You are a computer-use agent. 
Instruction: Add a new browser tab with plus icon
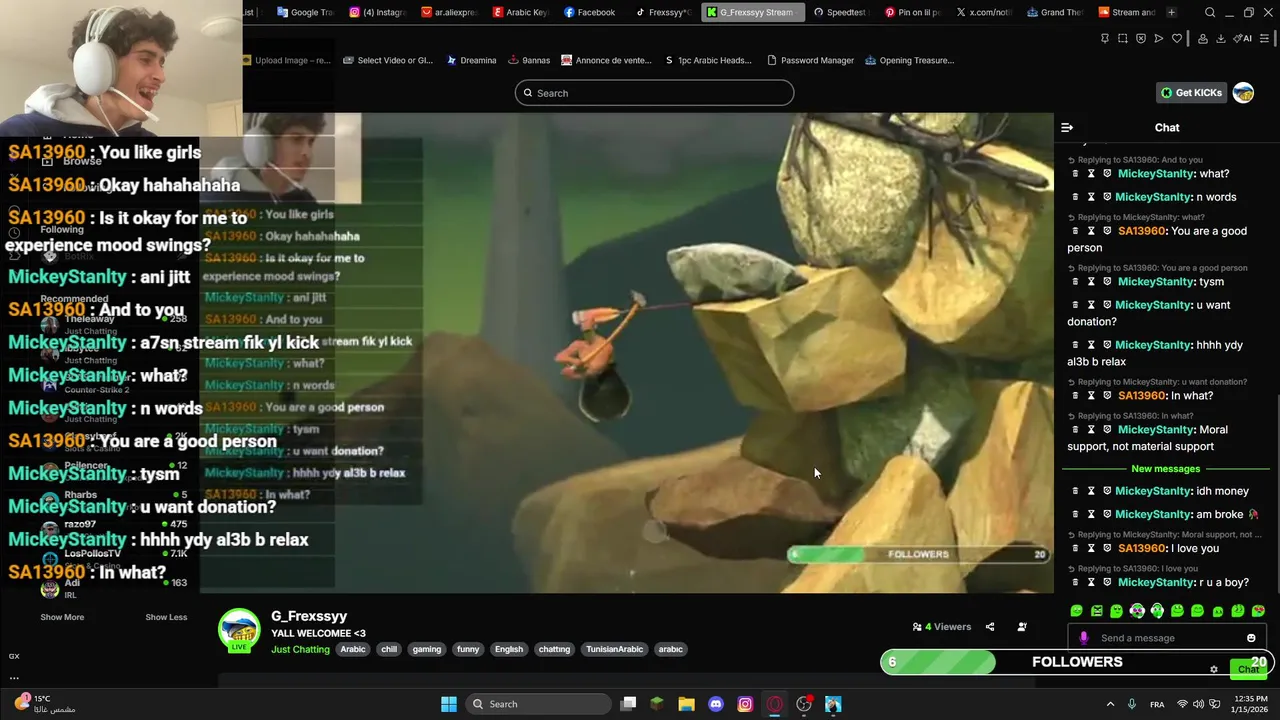tap(1171, 12)
